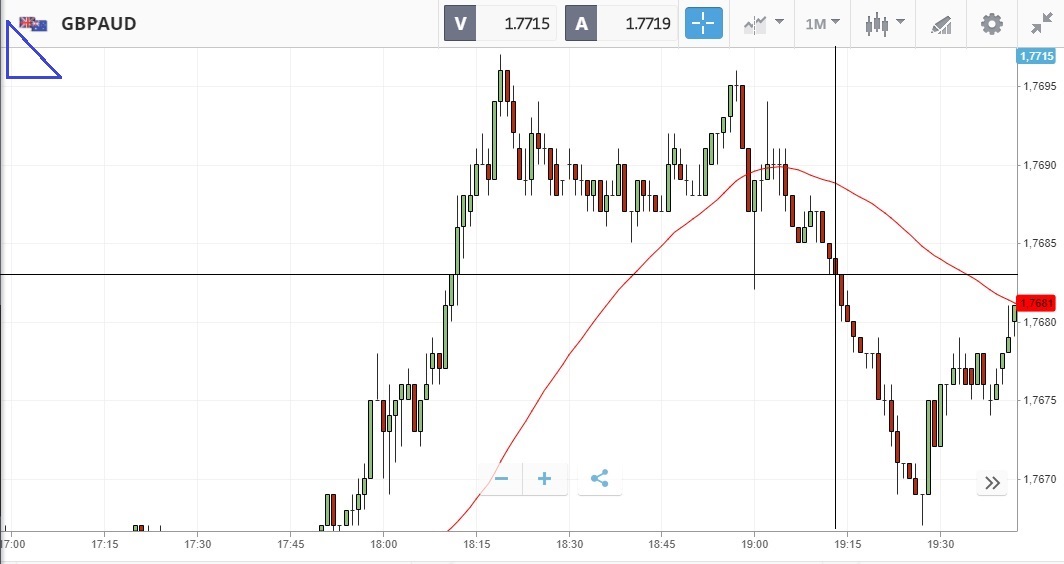Click the blue 1.7715 price marker

[1036, 56]
